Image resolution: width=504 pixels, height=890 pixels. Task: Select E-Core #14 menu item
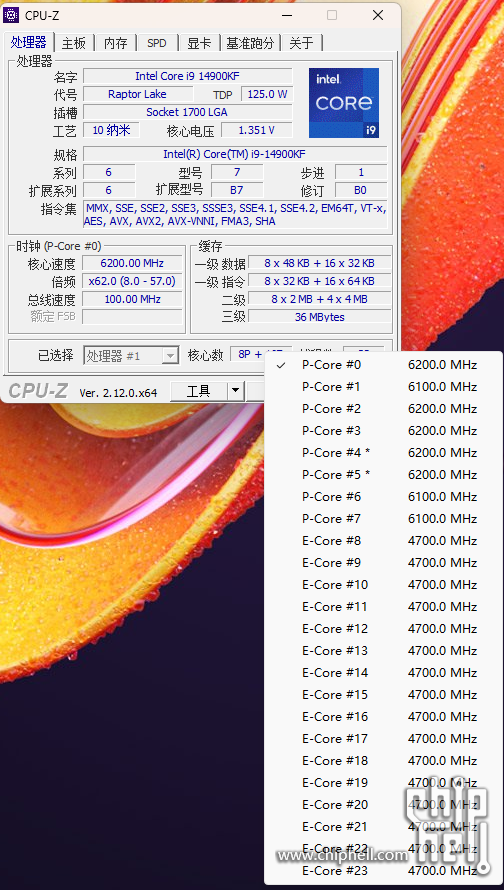tap(384, 673)
